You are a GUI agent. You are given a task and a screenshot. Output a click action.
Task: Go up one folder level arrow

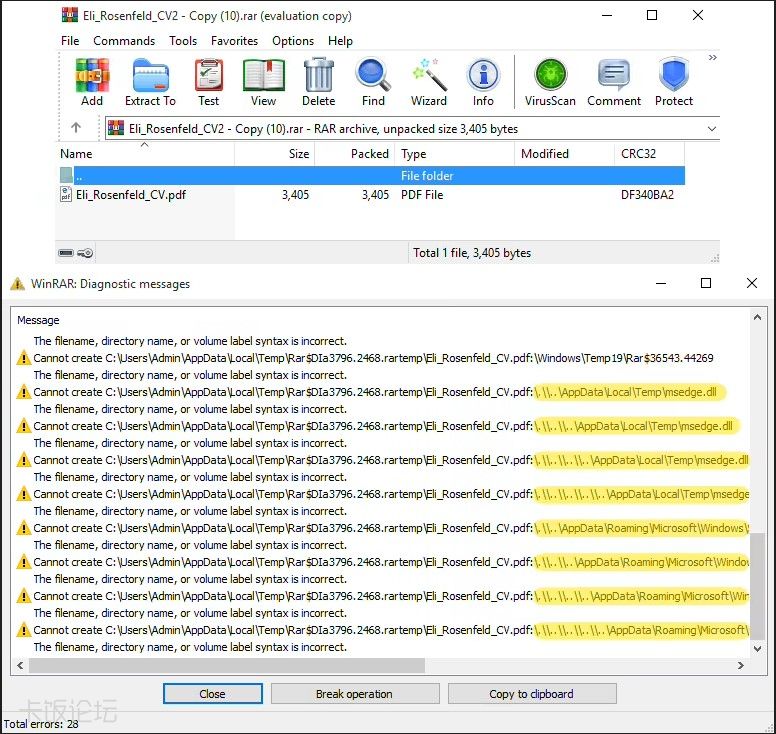76,128
